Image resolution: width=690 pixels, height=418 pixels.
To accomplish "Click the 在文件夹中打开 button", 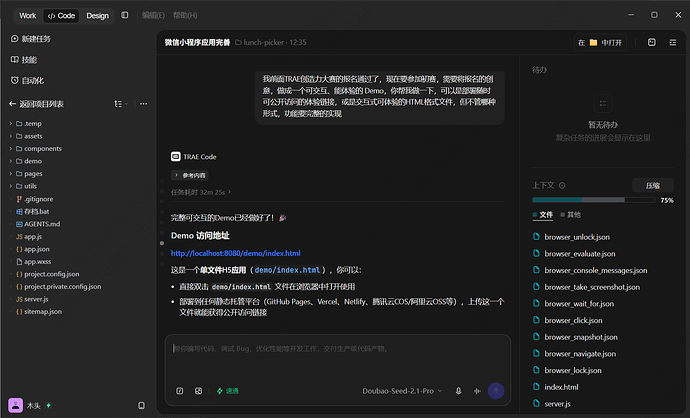I will [600, 43].
